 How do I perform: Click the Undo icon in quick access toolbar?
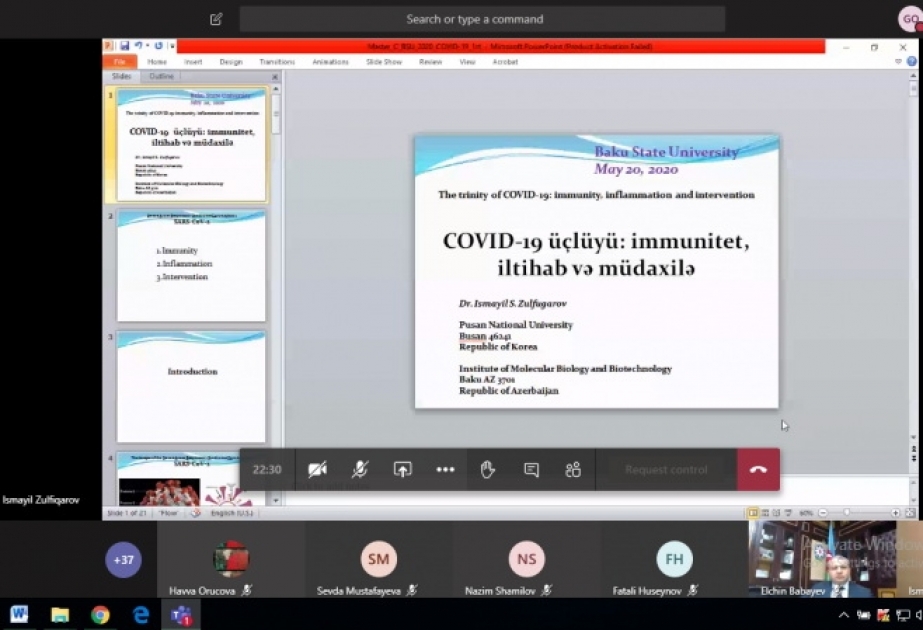click(x=138, y=45)
